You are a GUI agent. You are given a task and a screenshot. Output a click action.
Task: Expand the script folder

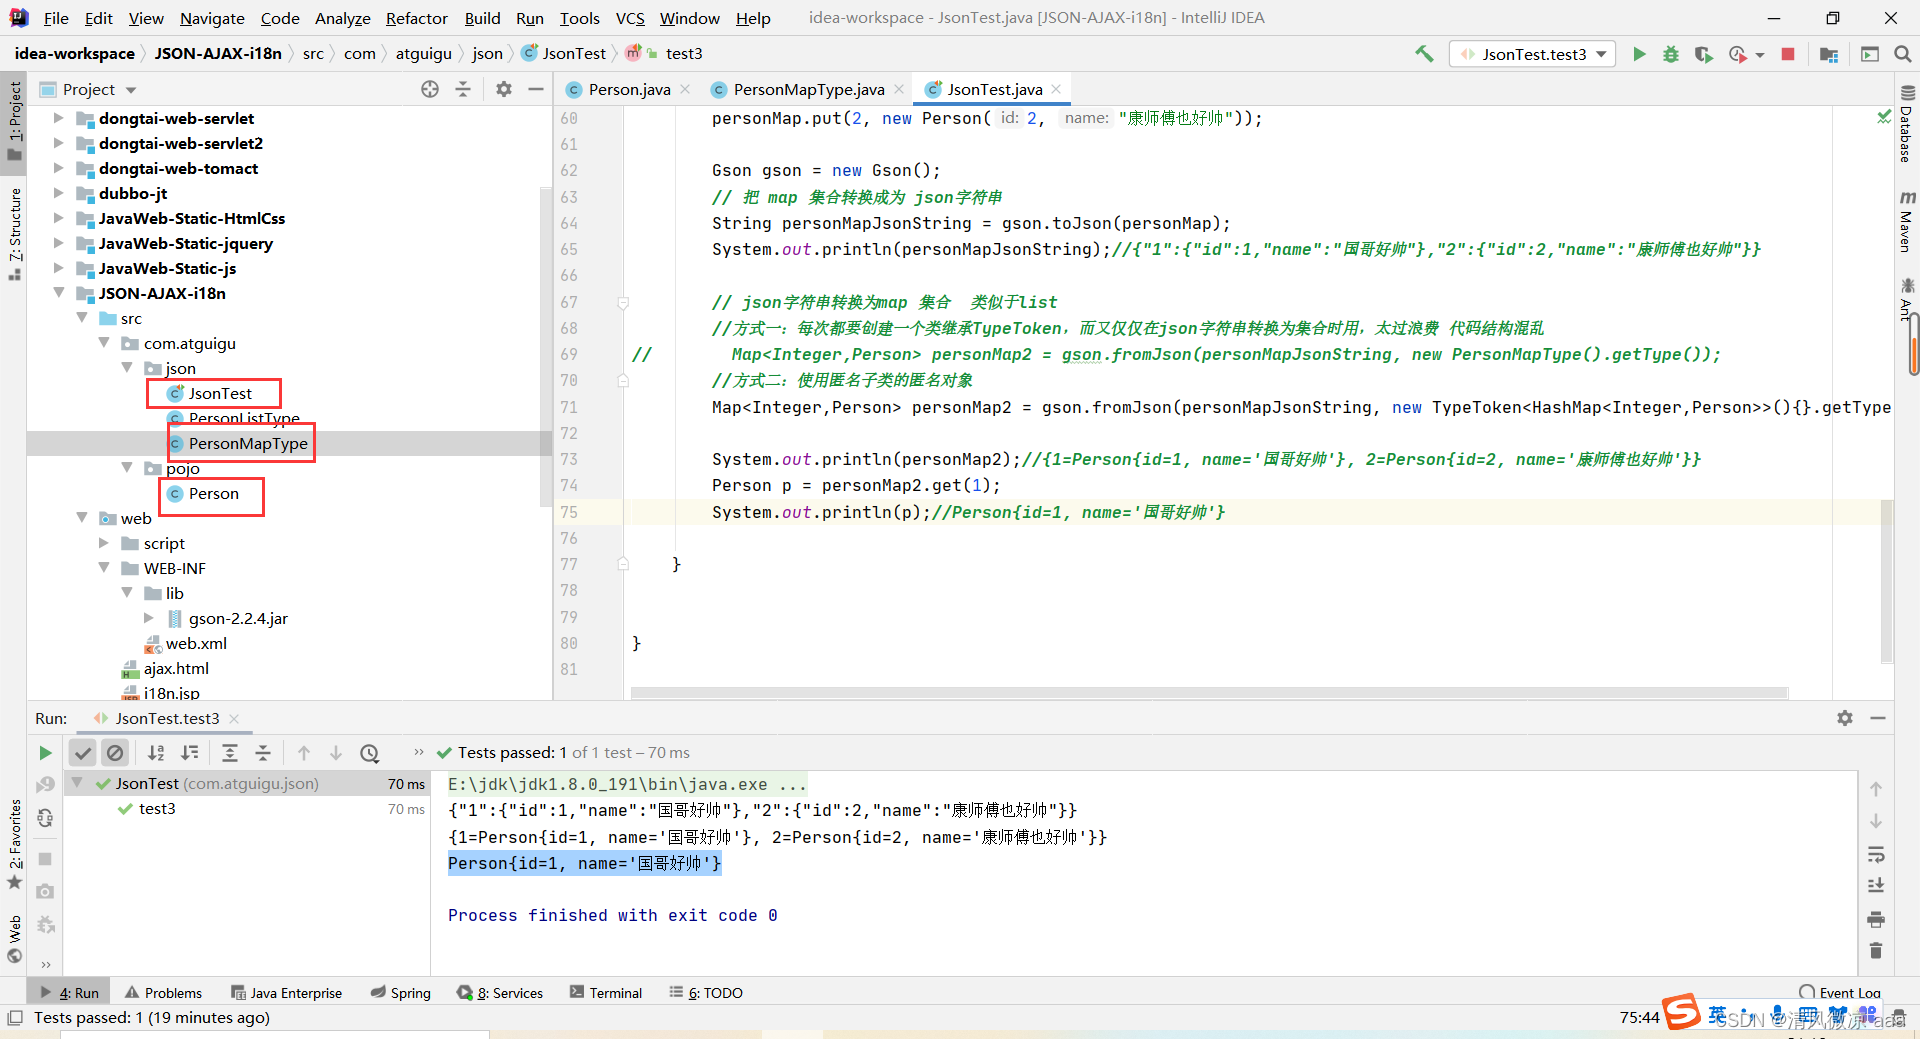coord(104,543)
